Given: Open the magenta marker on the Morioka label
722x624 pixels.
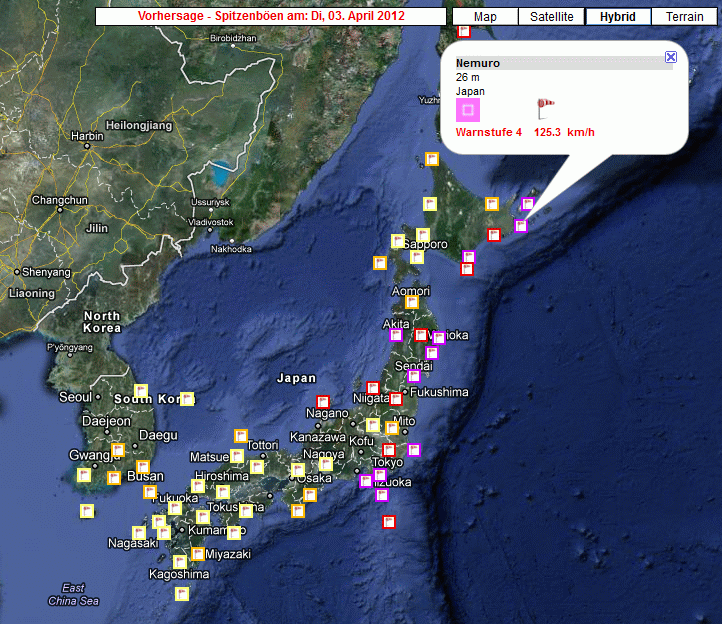Looking at the screenshot, I should tap(439, 338).
